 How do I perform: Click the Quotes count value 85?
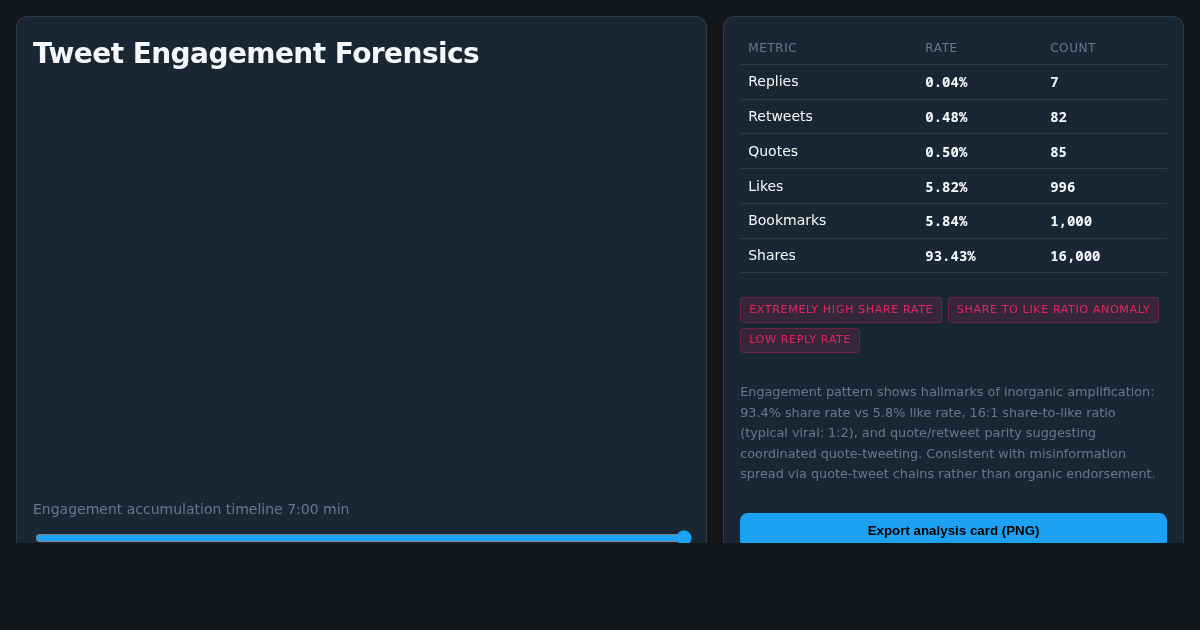click(x=1058, y=152)
